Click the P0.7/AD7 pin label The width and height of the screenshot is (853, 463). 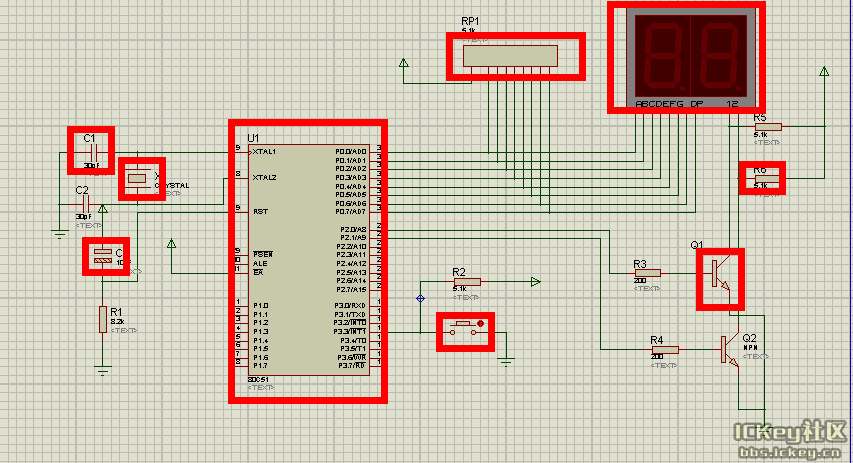click(351, 212)
